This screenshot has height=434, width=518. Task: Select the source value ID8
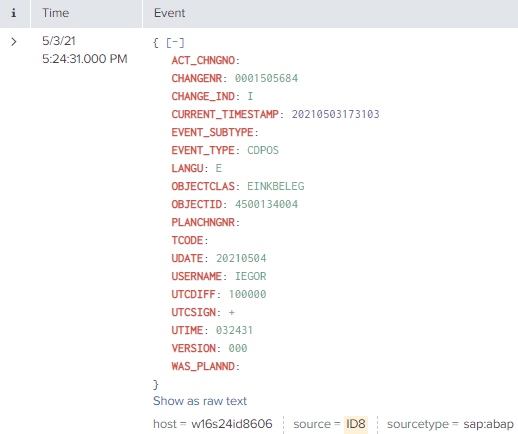point(356,424)
